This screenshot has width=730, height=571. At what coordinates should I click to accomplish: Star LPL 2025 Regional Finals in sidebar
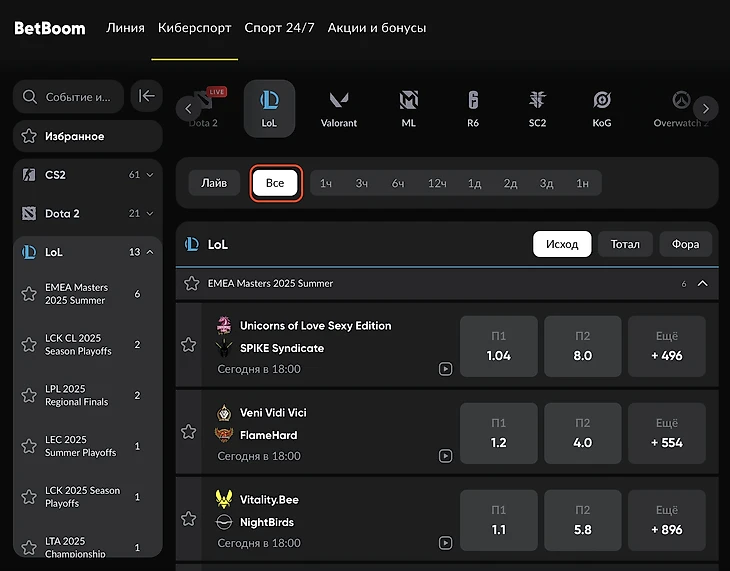pyautogui.click(x=29, y=395)
